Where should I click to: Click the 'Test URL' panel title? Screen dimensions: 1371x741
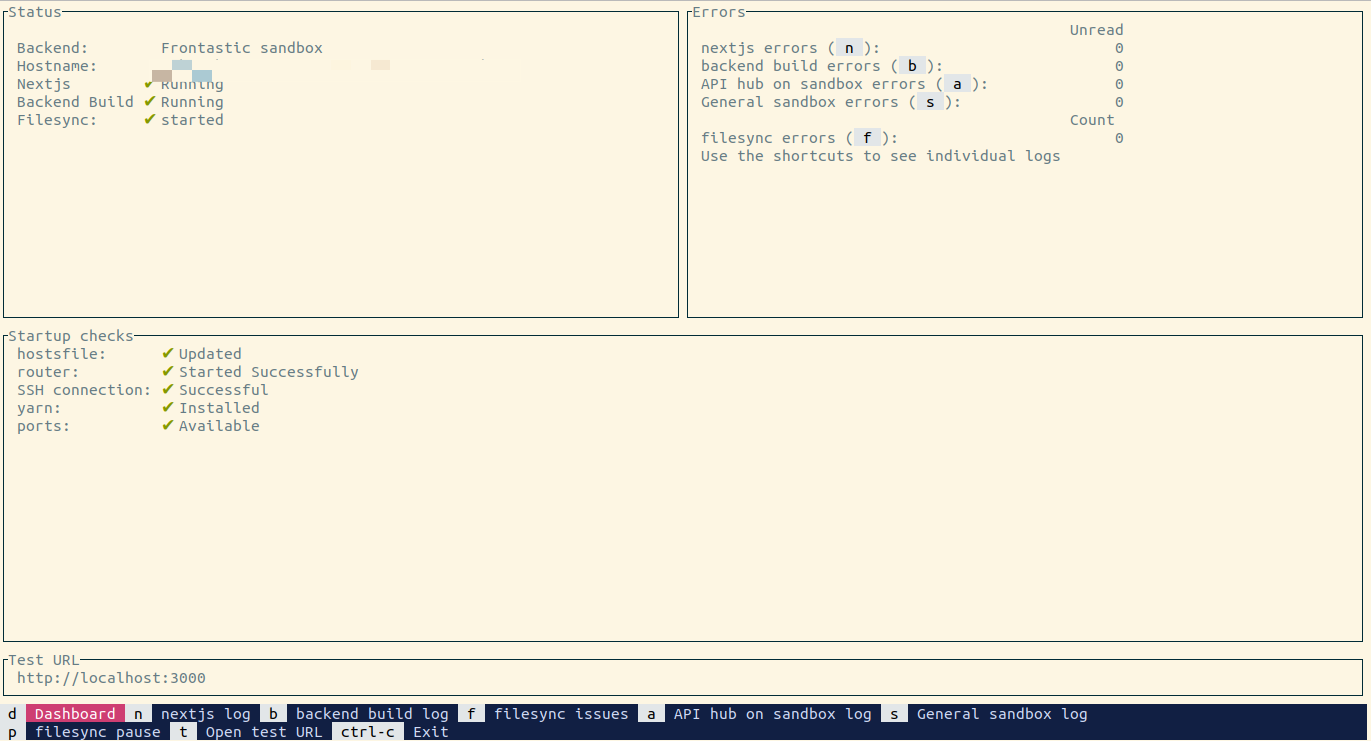44,660
